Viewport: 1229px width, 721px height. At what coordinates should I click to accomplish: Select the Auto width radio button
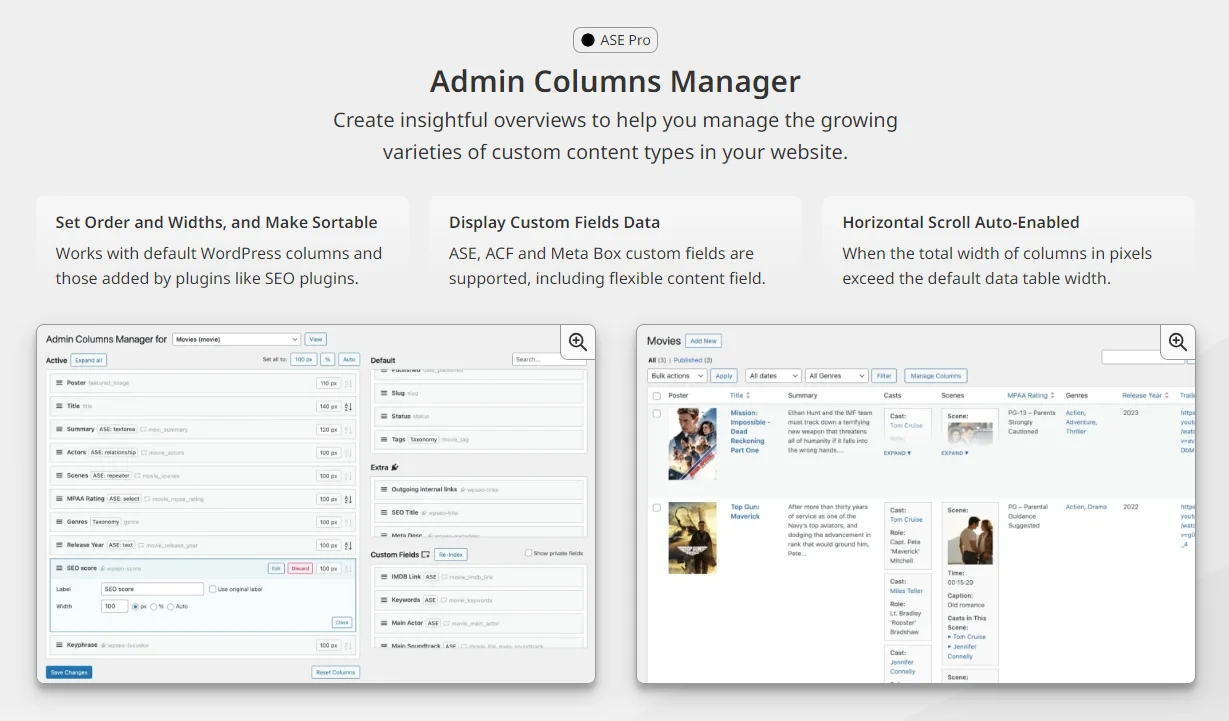pos(171,606)
